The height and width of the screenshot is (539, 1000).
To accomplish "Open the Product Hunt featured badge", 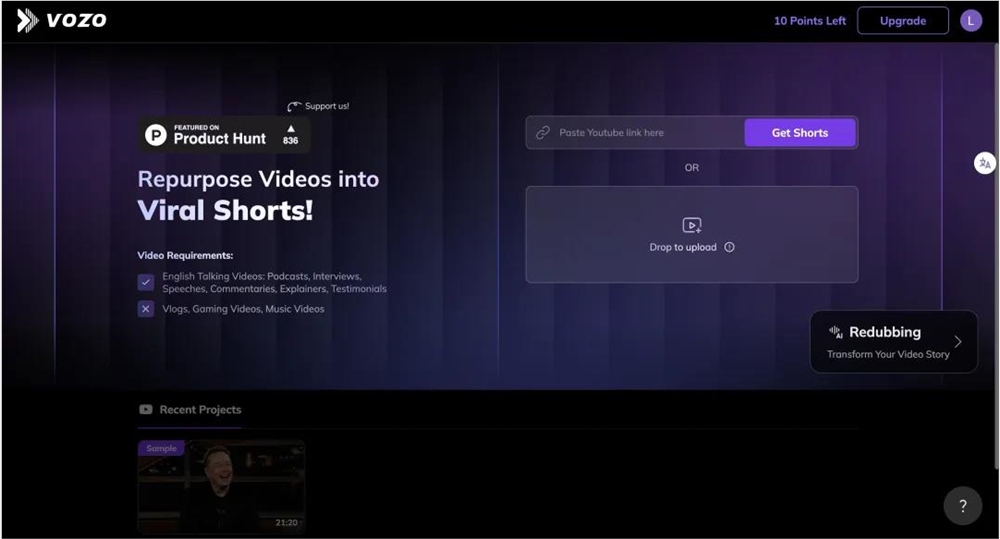I will [x=224, y=135].
